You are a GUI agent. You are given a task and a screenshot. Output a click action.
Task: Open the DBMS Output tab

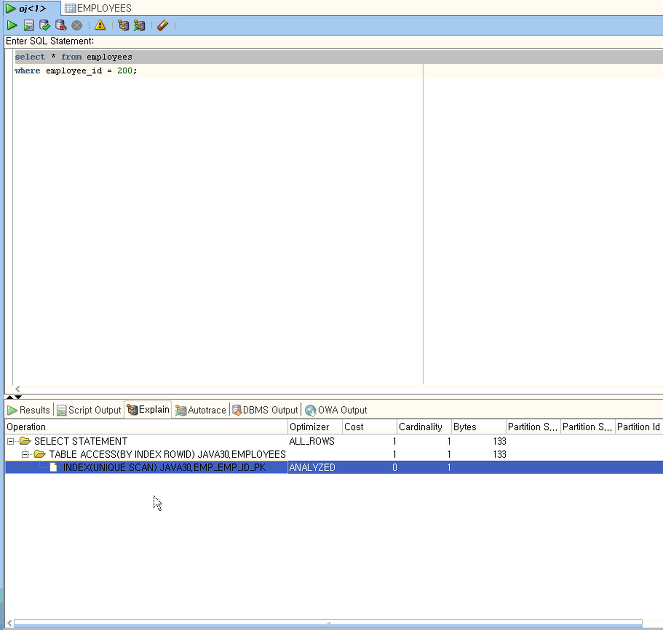(265, 410)
